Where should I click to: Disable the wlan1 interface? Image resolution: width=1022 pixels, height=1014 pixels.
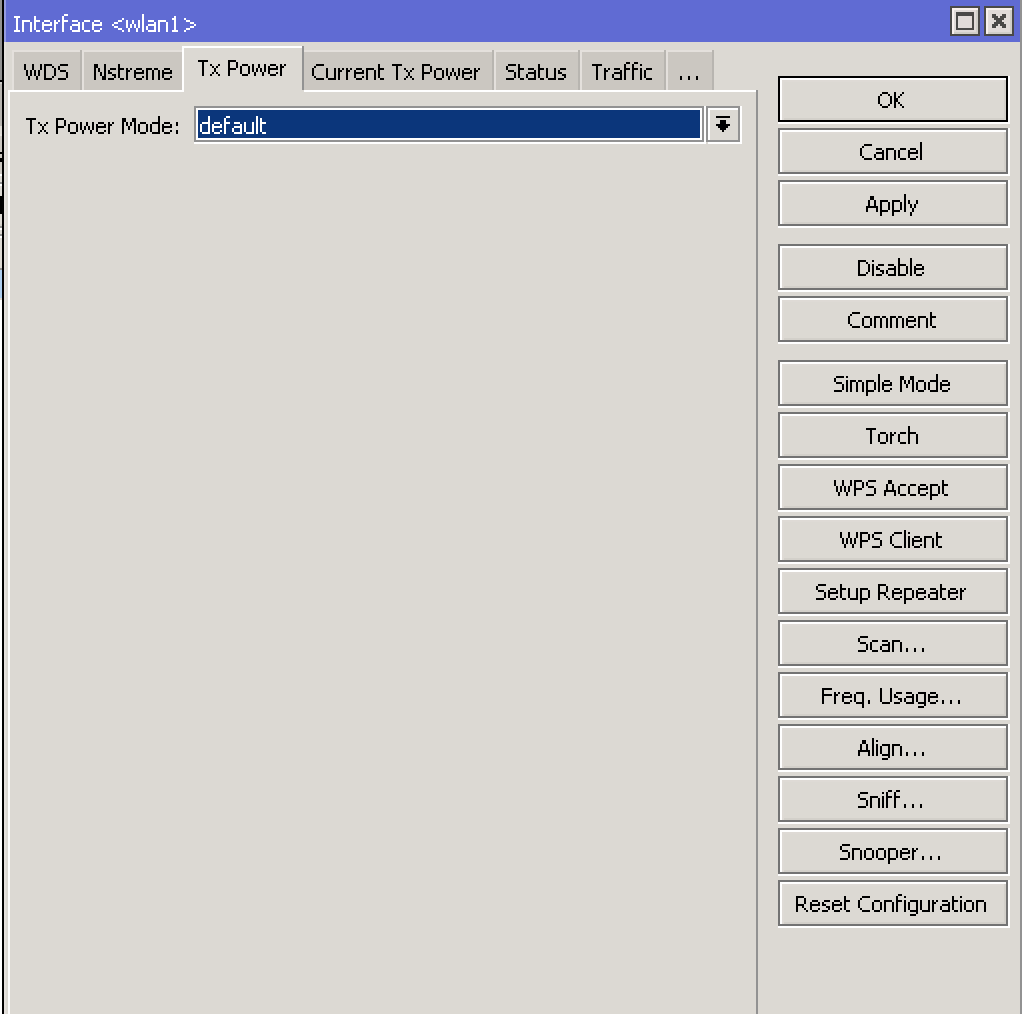point(891,267)
